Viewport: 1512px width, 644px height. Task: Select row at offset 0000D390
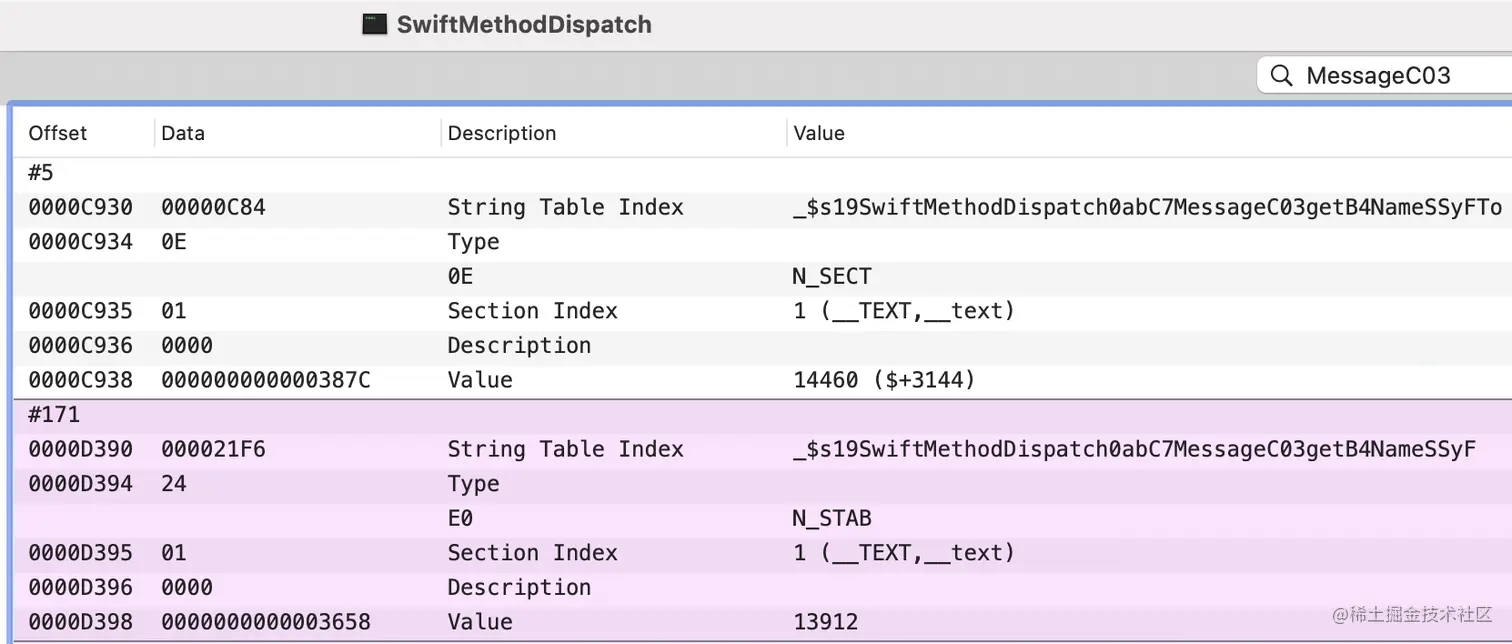tap(80, 450)
